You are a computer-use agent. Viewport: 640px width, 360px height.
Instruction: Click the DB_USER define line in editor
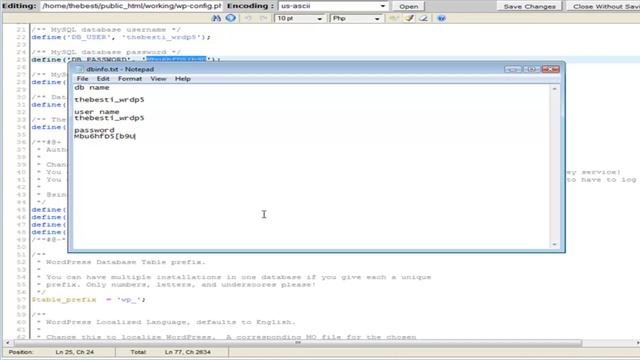tap(121, 37)
